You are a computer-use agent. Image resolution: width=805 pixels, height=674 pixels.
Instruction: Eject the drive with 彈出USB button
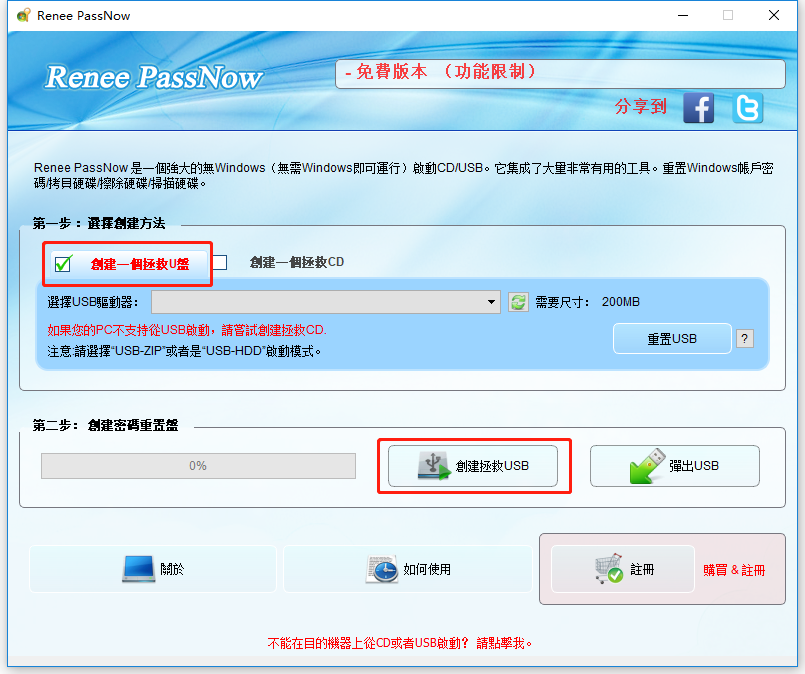tap(675, 466)
